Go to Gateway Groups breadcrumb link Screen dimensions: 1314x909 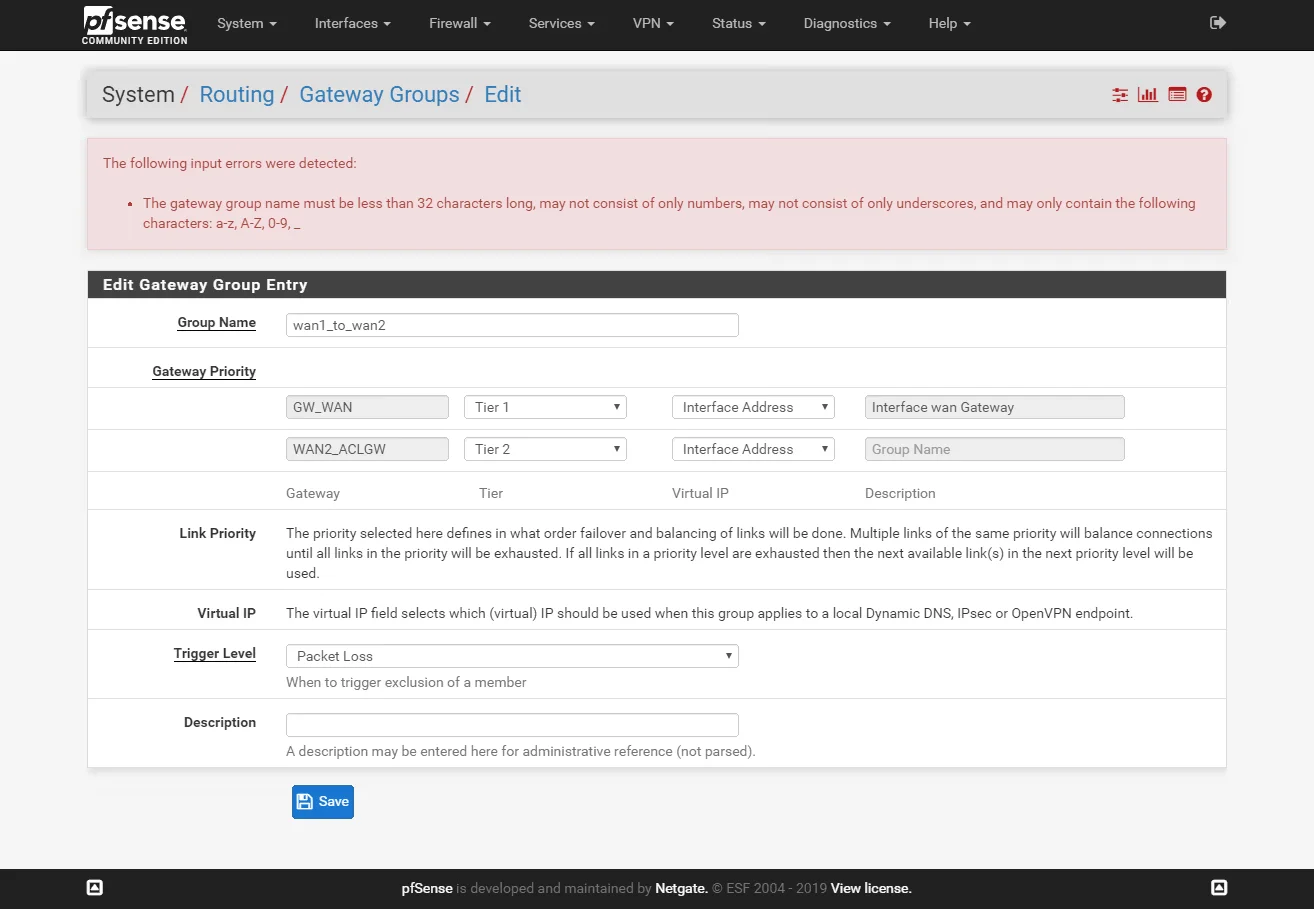click(379, 95)
